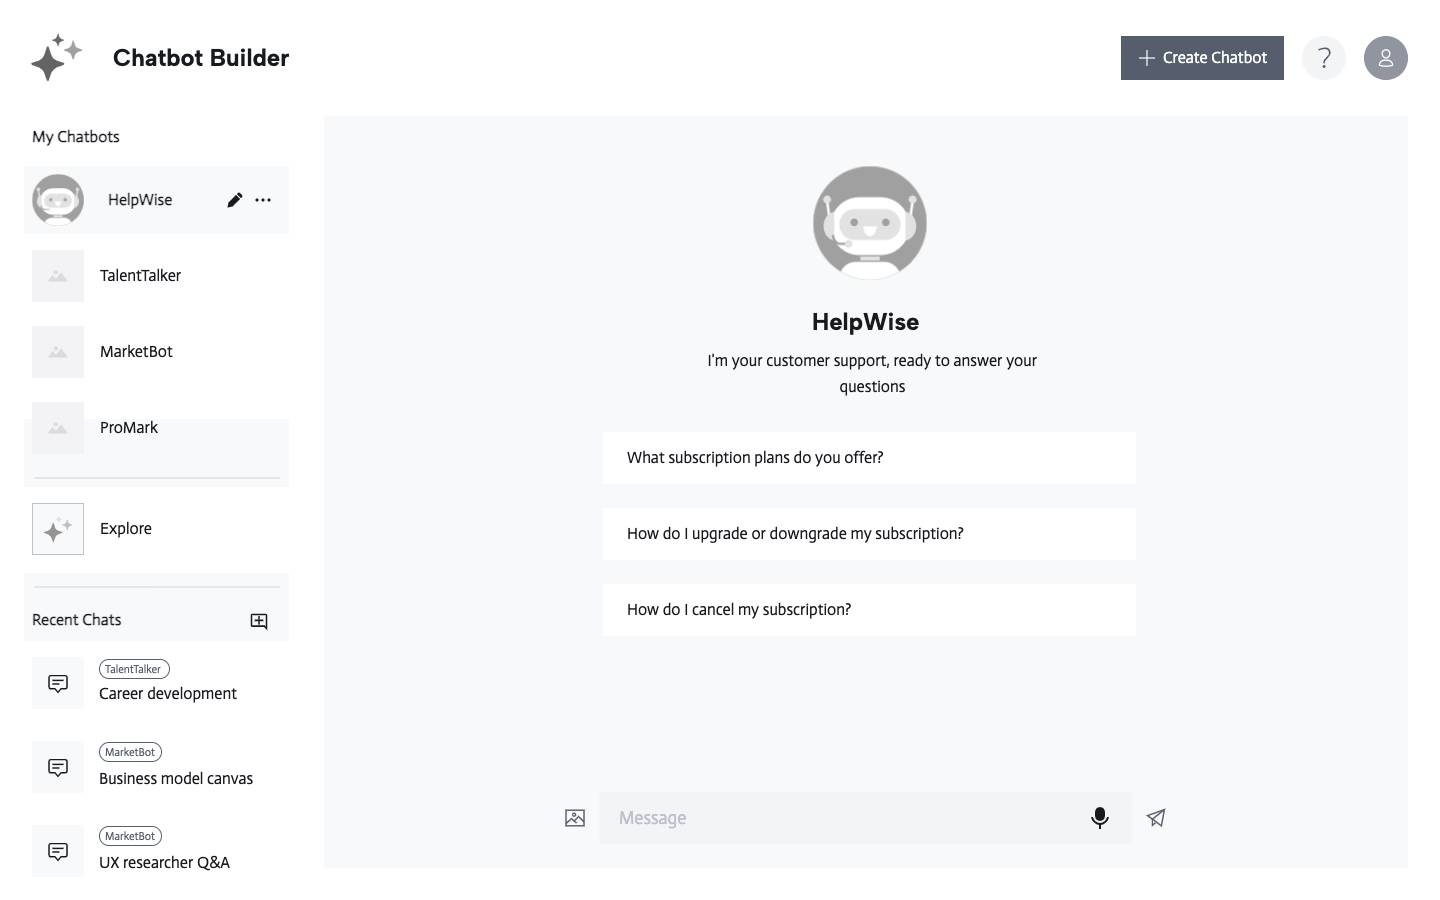Open the Career development recent chat
This screenshot has width=1440, height=900.
click(167, 694)
